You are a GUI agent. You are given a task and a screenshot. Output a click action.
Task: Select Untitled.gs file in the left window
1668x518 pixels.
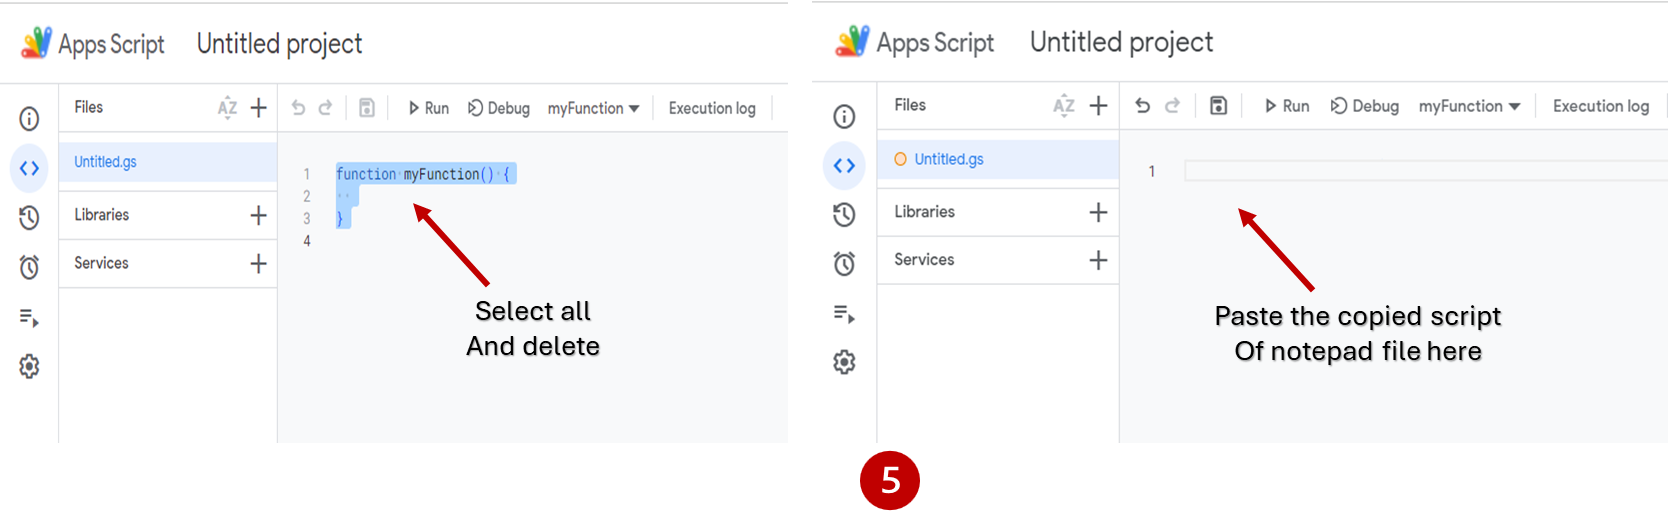106,162
